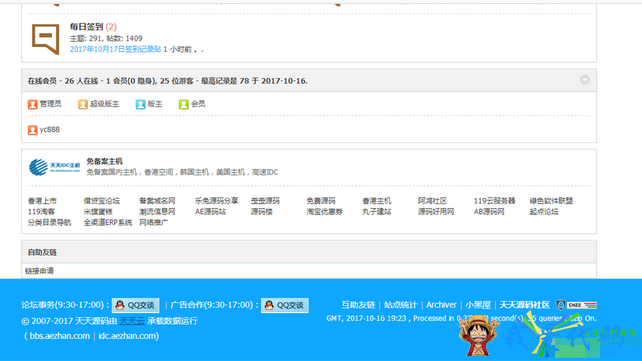Visit the 阿鸿社区 link
Screen dimensions: 642x361
pos(432,201)
